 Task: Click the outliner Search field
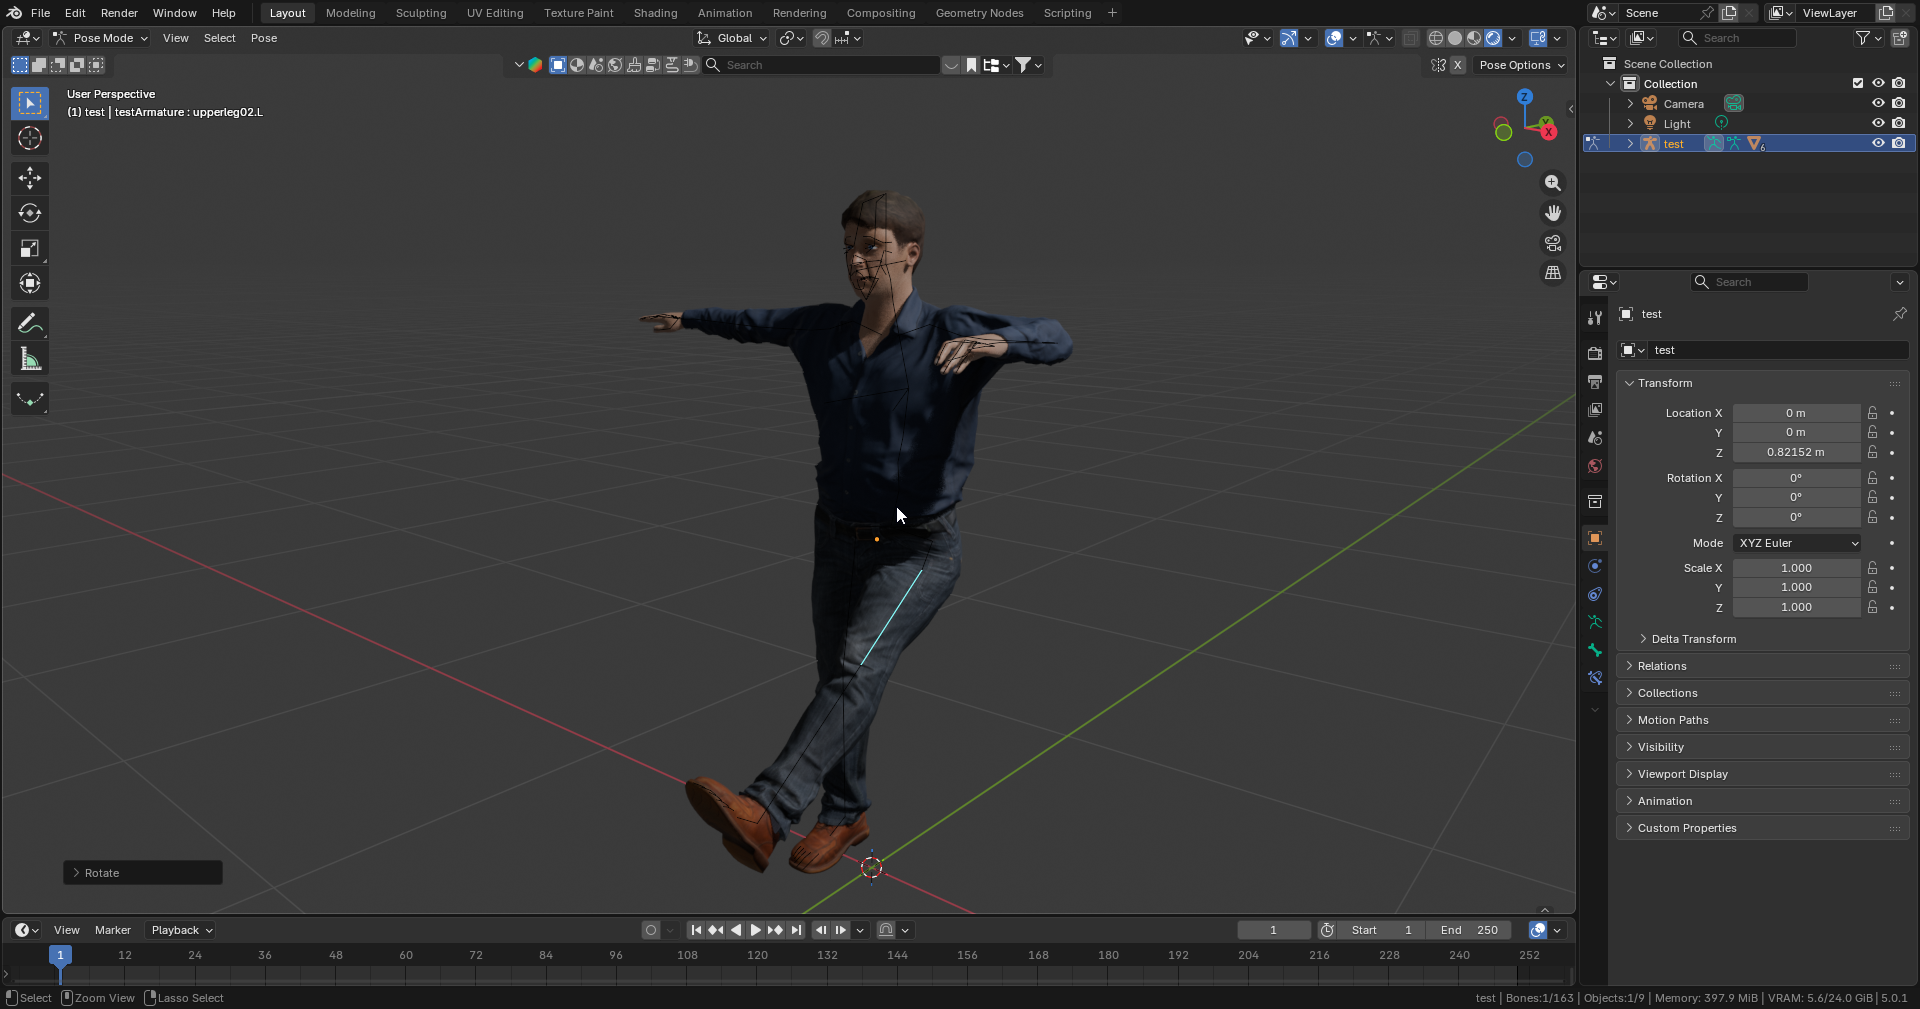click(1738, 38)
